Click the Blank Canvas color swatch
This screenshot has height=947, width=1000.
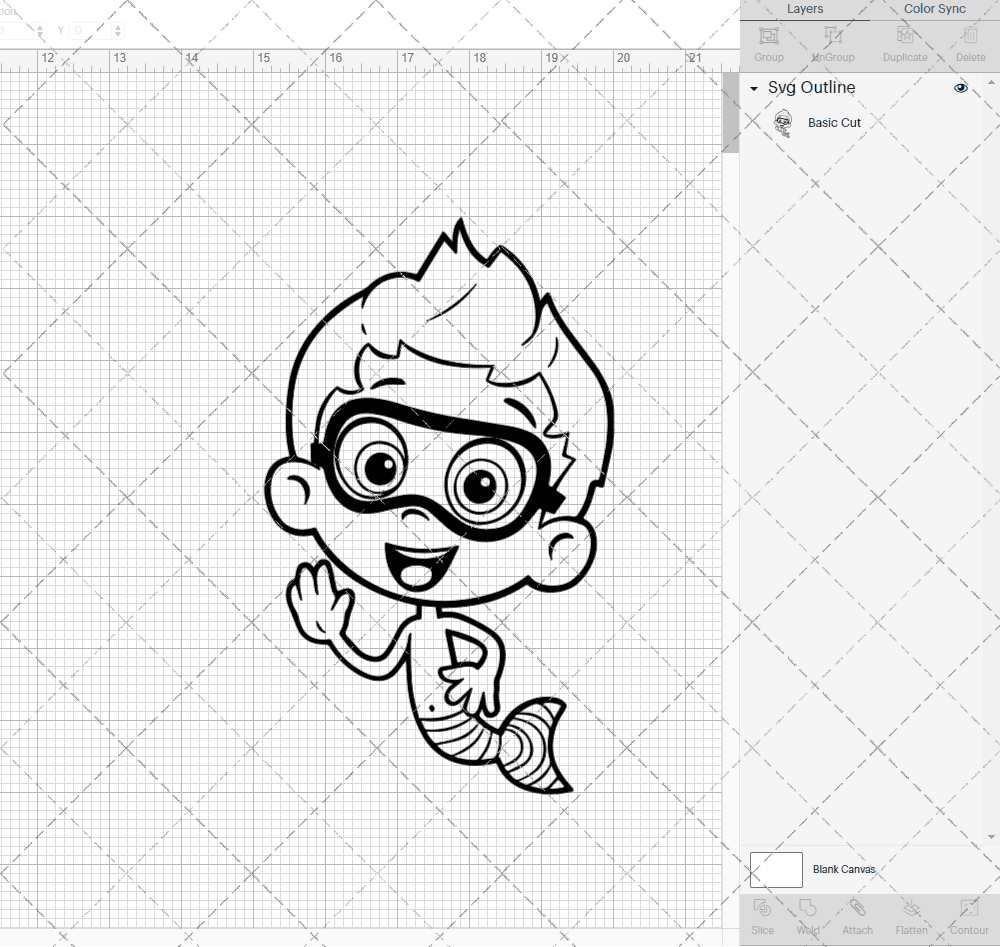point(776,869)
